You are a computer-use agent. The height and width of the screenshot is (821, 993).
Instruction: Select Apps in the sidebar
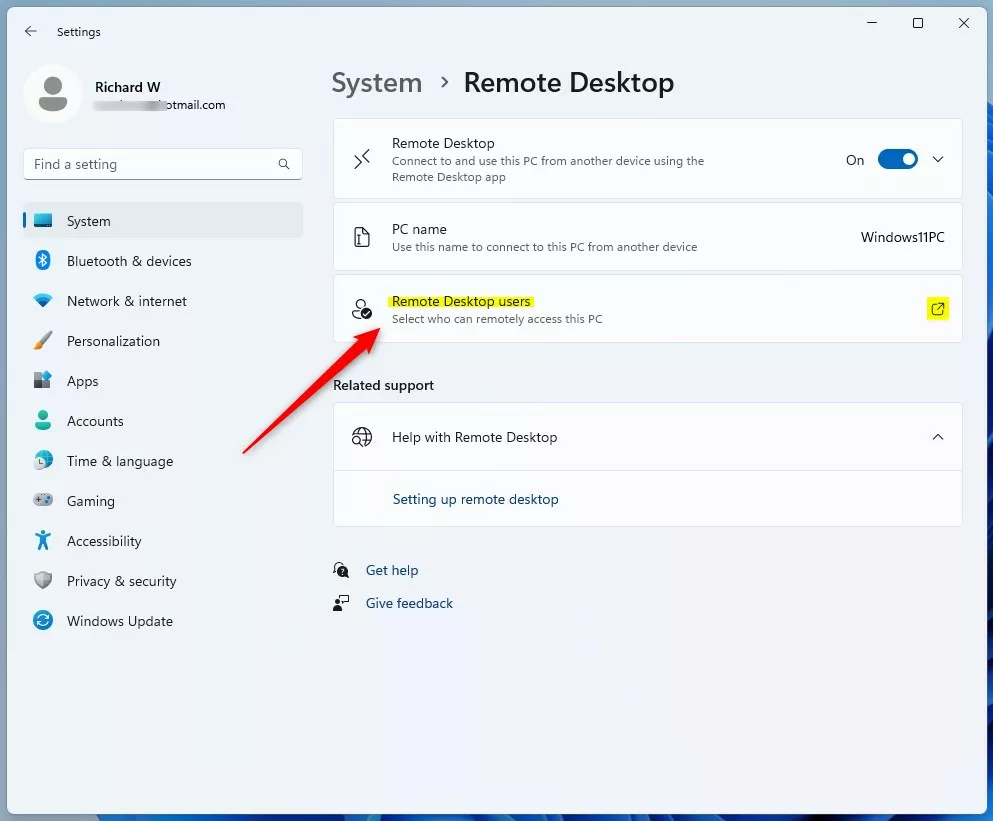163,381
